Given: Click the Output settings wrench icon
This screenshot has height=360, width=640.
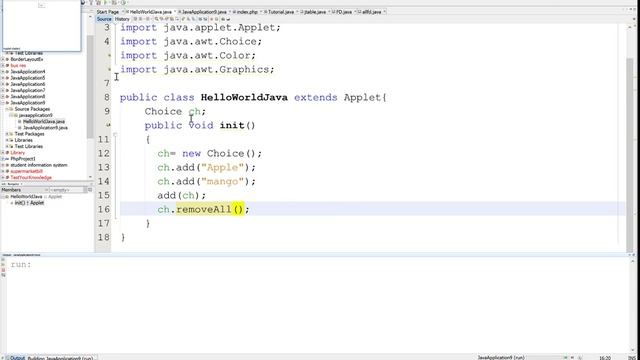Looking at the screenshot, I should click(x=3, y=276).
